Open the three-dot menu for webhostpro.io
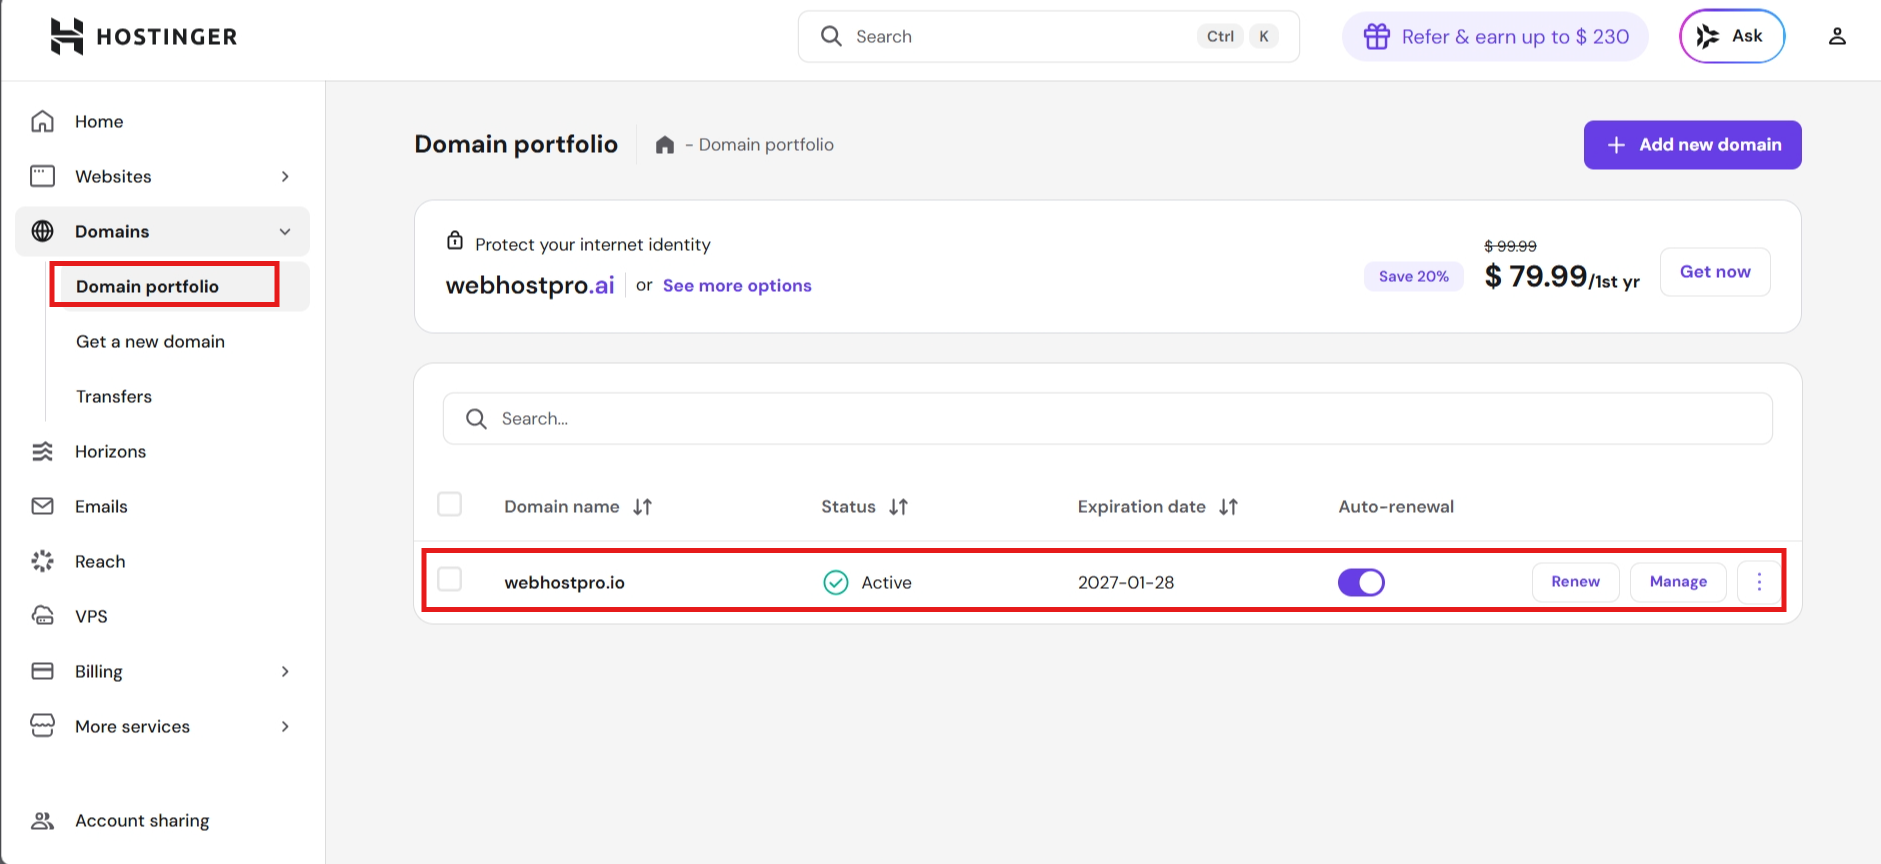Image resolution: width=1881 pixels, height=864 pixels. pyautogui.click(x=1759, y=582)
